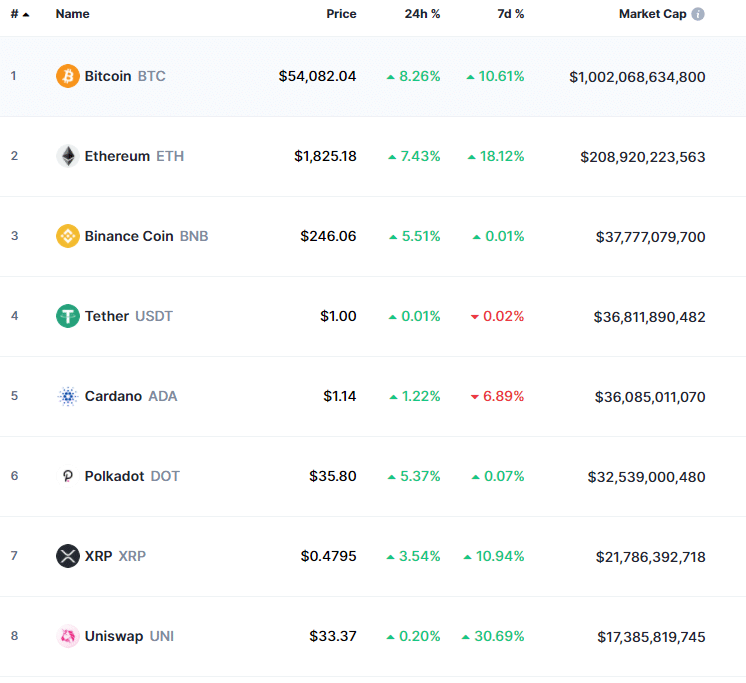Screen dimensions: 746x683
Task: Sort table by Name column header
Action: [x=72, y=14]
